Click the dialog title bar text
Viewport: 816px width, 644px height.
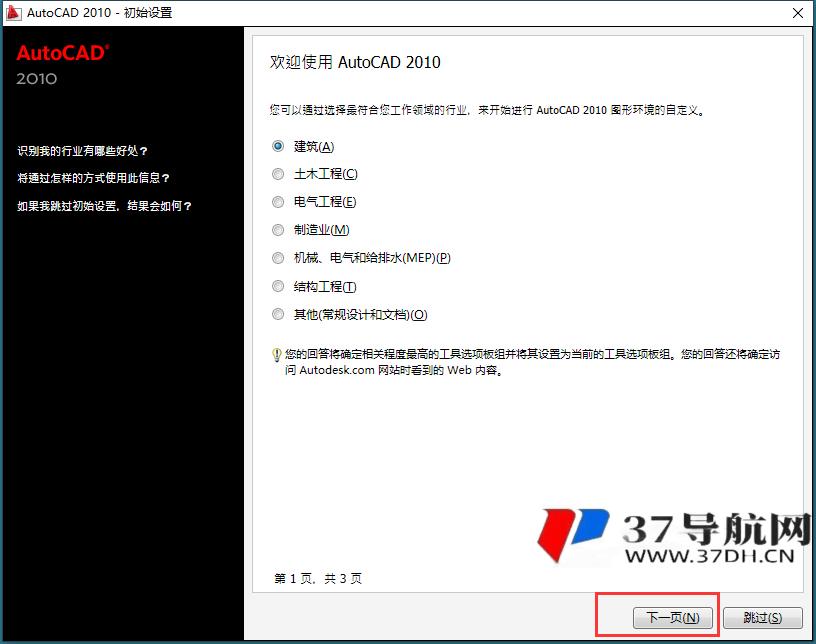98,13
